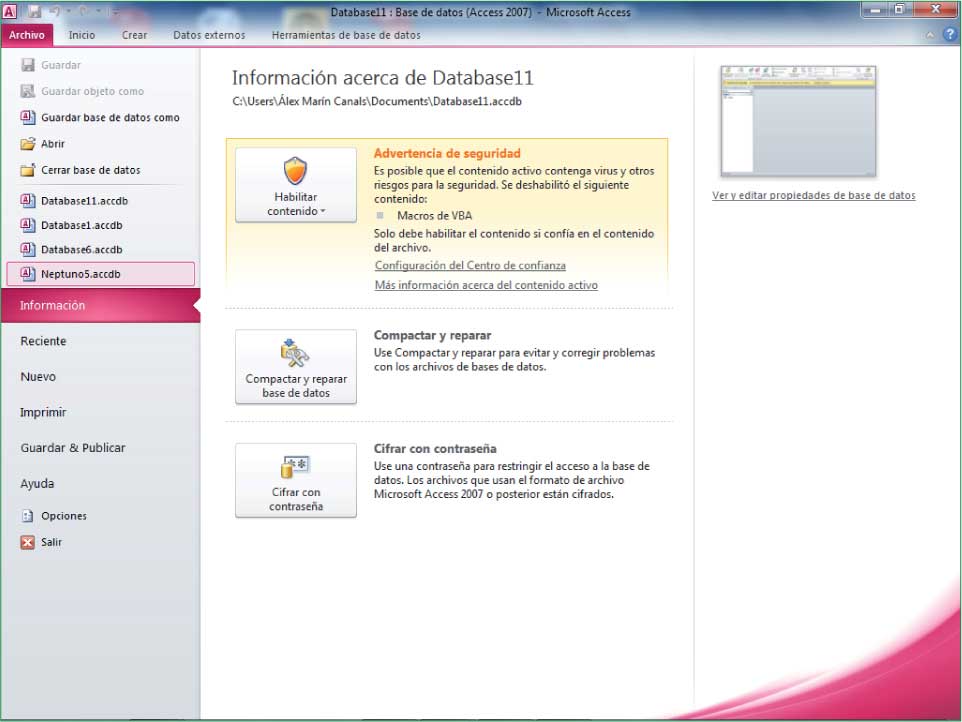The width and height of the screenshot is (962, 722).
Task: Click the Cerrar base de datos label
Action: point(91,170)
